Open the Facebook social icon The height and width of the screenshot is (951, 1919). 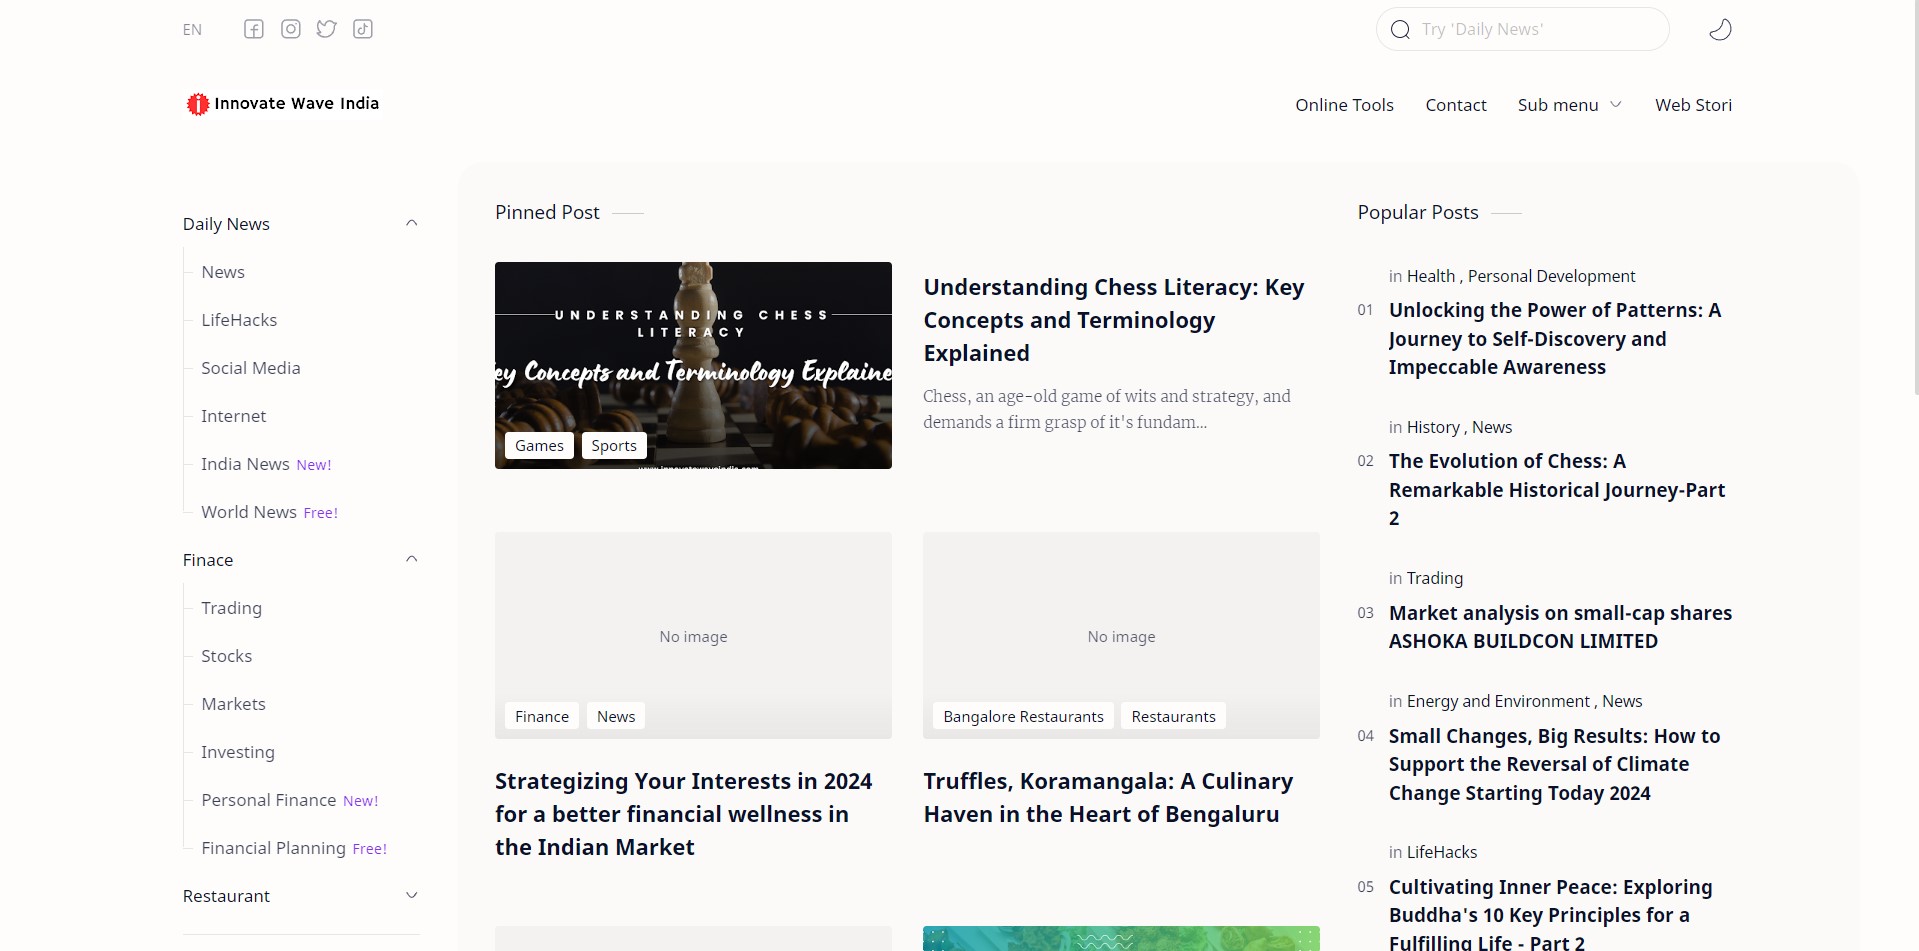[x=254, y=29]
